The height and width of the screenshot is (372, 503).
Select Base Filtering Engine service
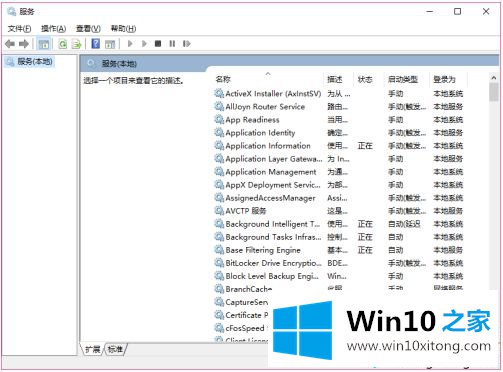339,250
